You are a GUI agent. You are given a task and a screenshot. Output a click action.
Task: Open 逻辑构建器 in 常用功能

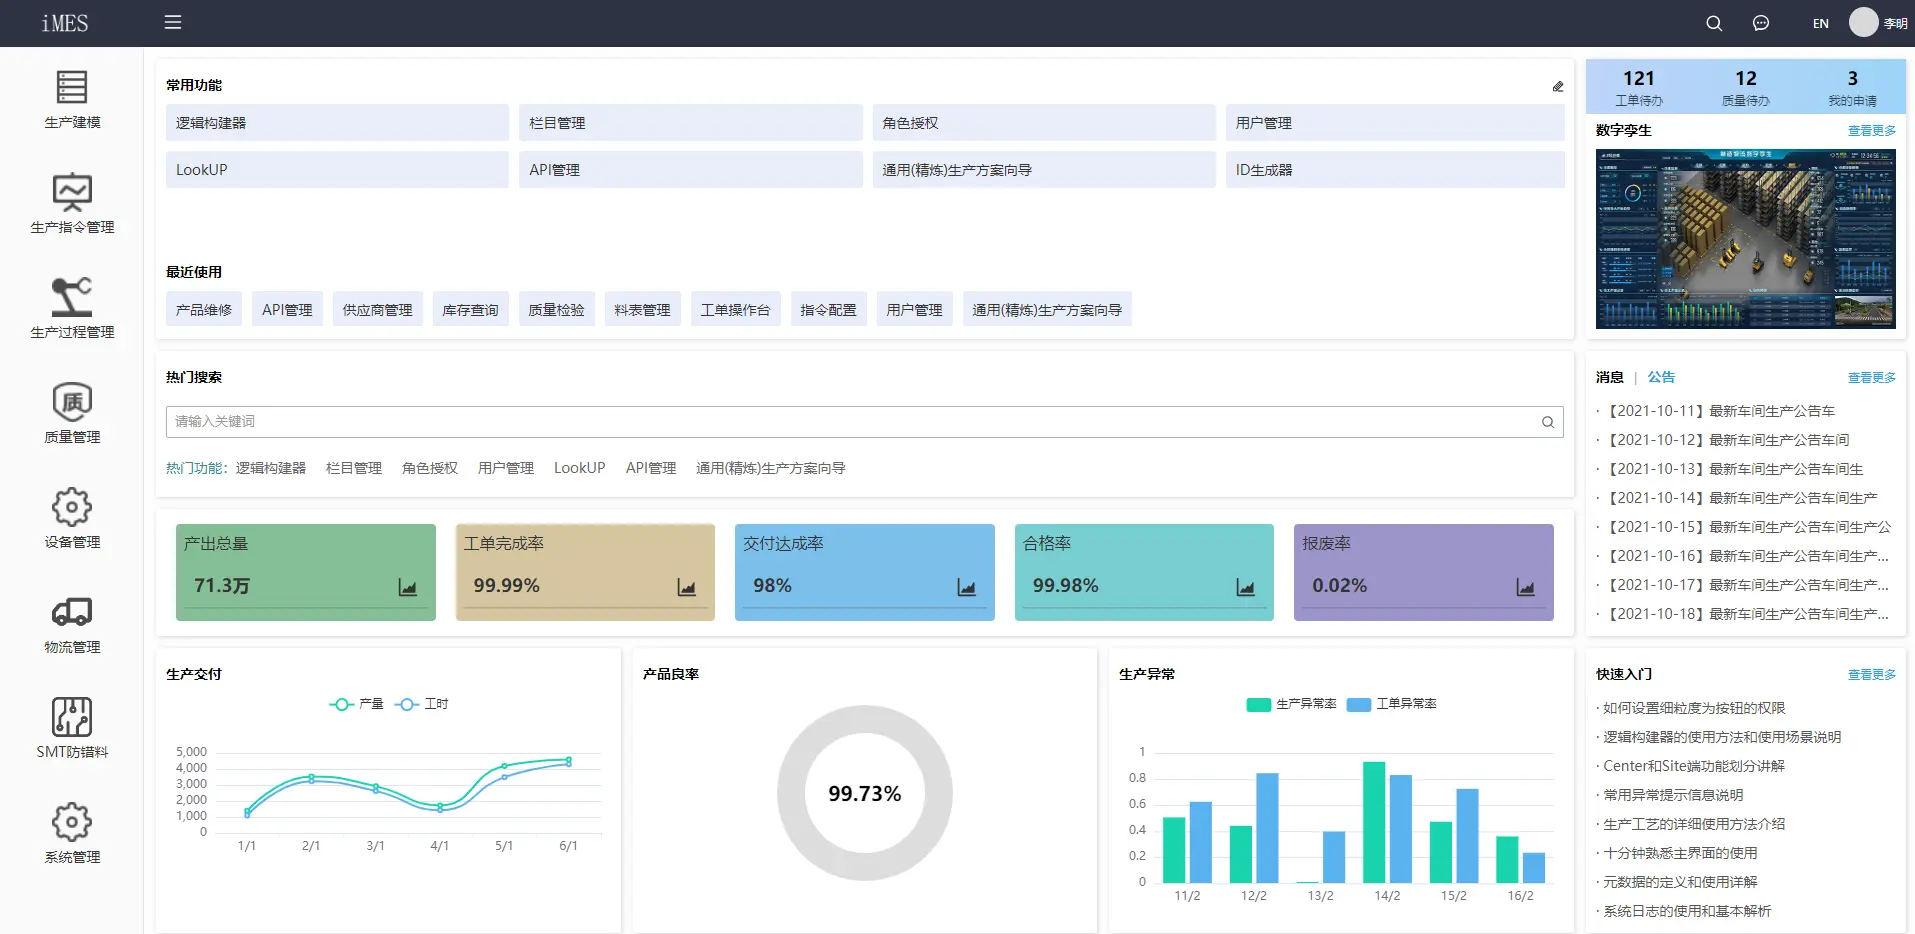click(337, 123)
